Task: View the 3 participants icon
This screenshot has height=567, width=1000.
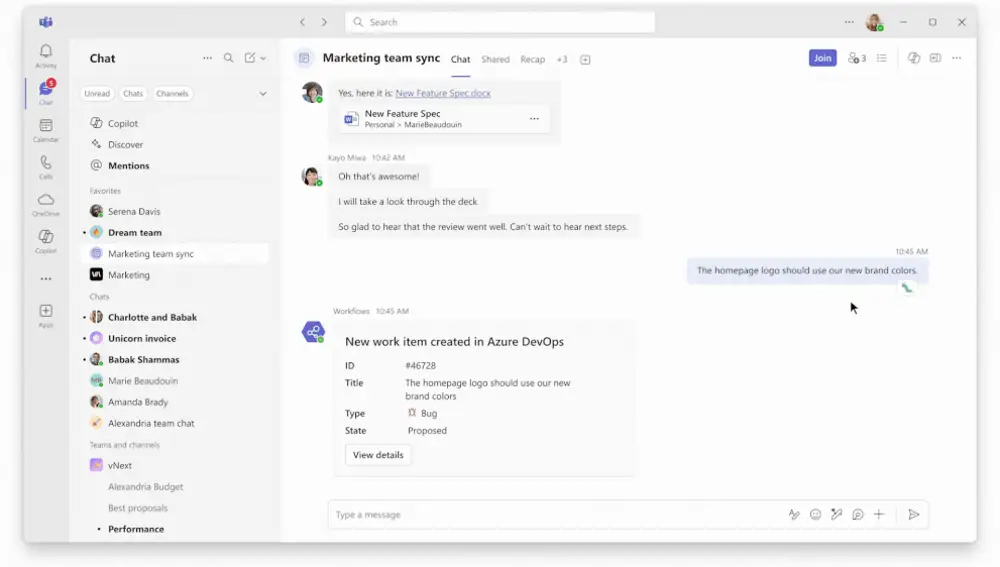Action: pyautogui.click(x=857, y=58)
